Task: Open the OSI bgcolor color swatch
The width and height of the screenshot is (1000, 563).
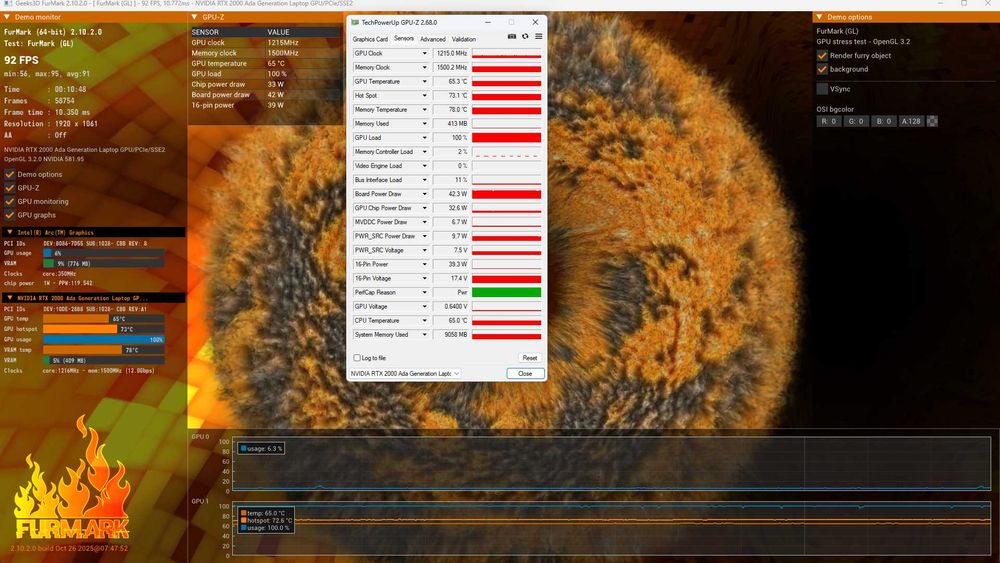Action: [x=932, y=121]
